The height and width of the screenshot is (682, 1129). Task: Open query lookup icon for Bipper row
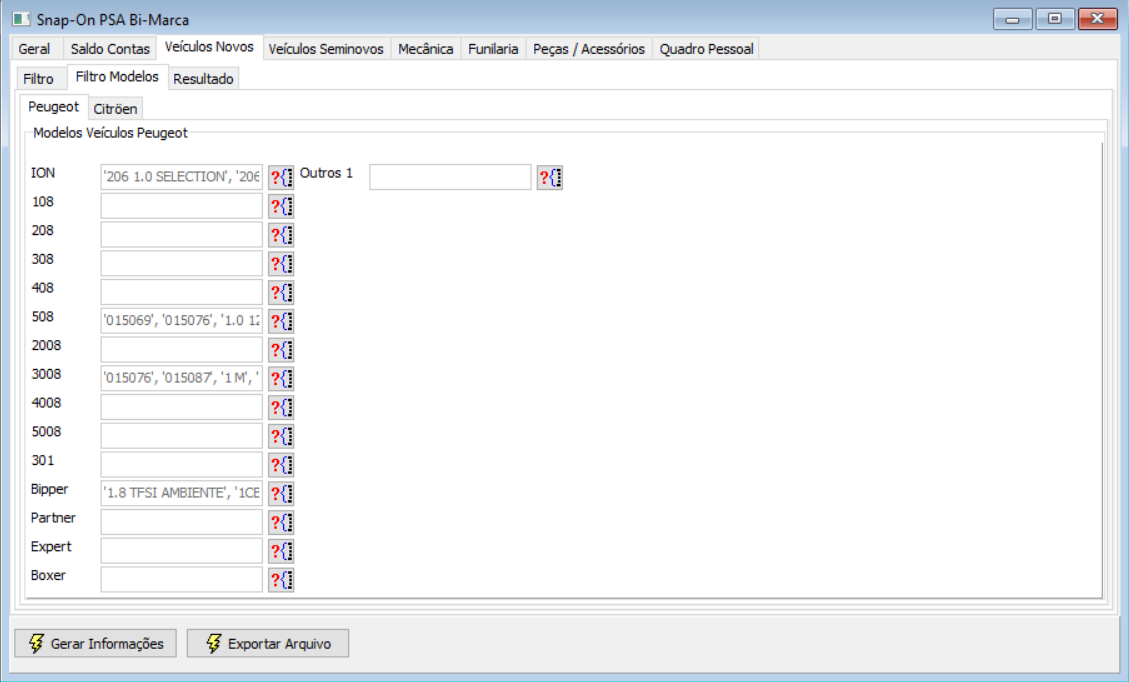(281, 494)
